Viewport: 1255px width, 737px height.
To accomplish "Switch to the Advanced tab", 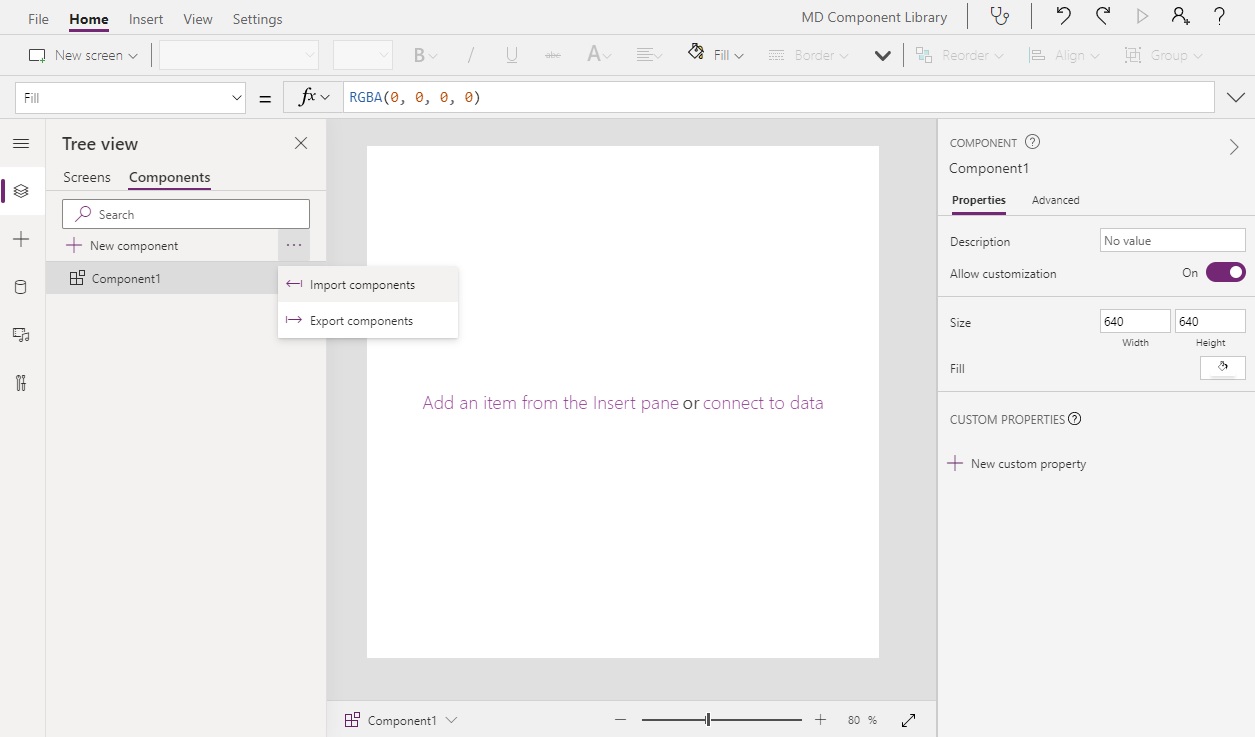I will pyautogui.click(x=1055, y=200).
